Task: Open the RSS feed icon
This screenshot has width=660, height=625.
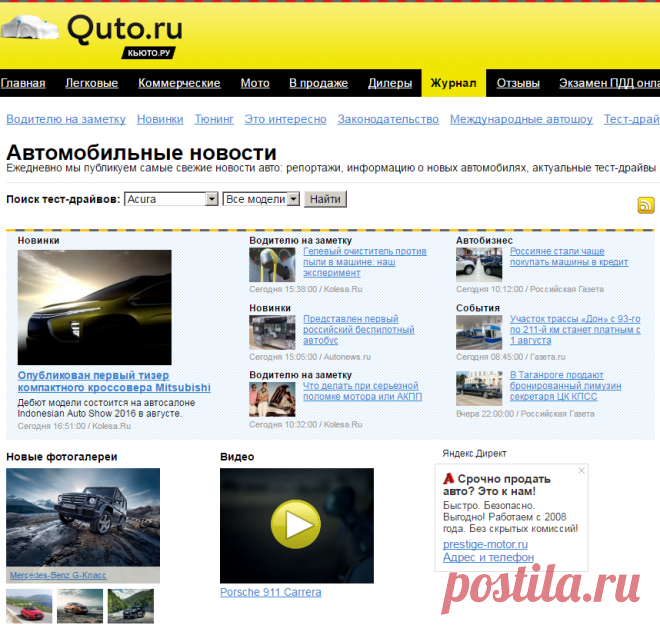Action: [646, 205]
